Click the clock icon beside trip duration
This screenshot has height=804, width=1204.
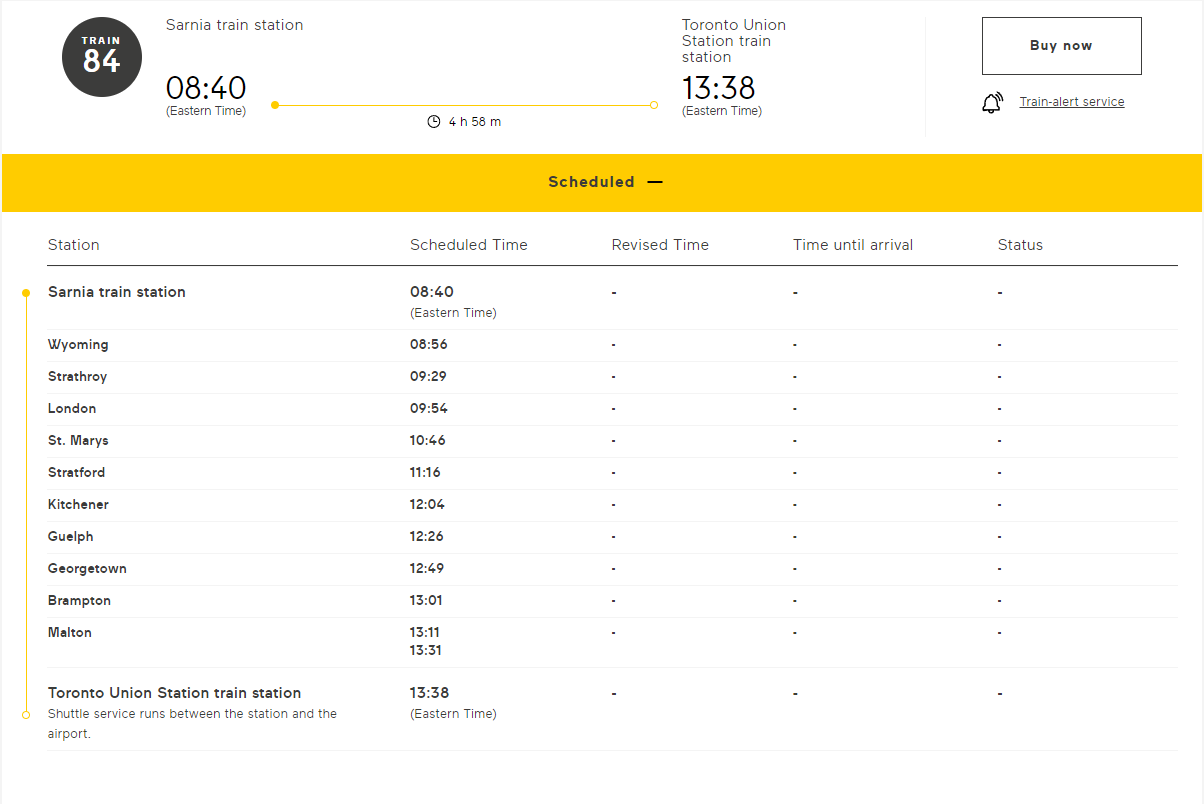click(x=434, y=122)
